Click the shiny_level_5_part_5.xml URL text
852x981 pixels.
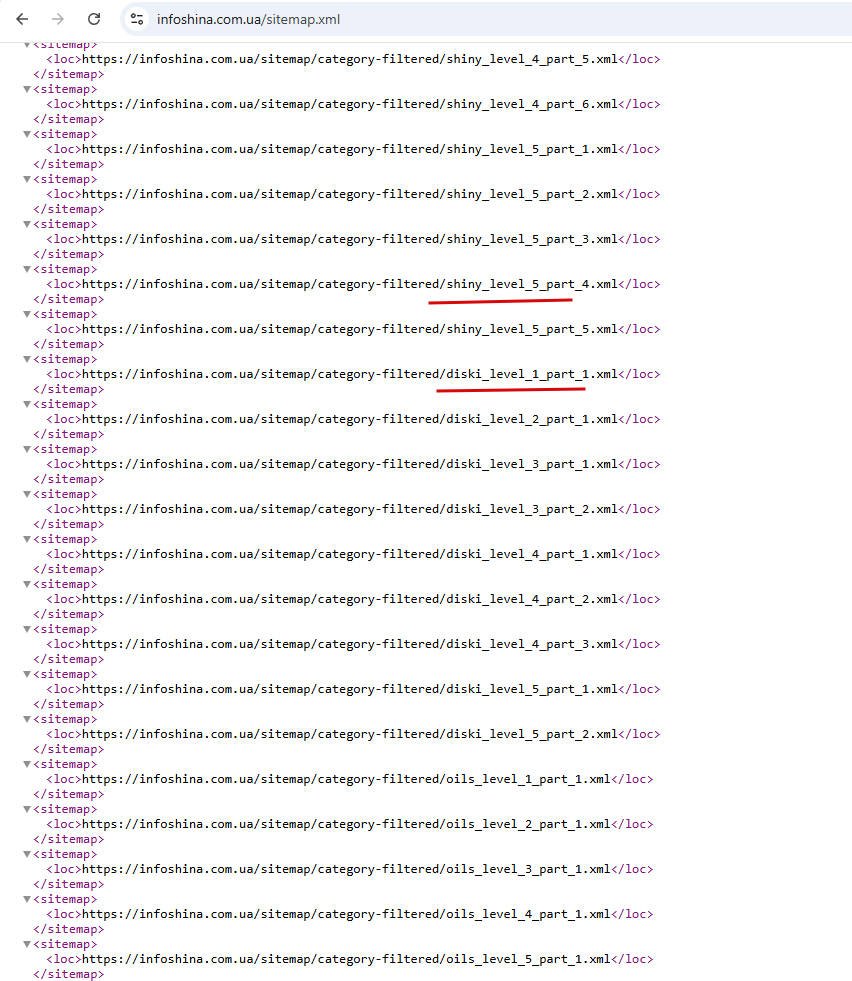point(350,330)
